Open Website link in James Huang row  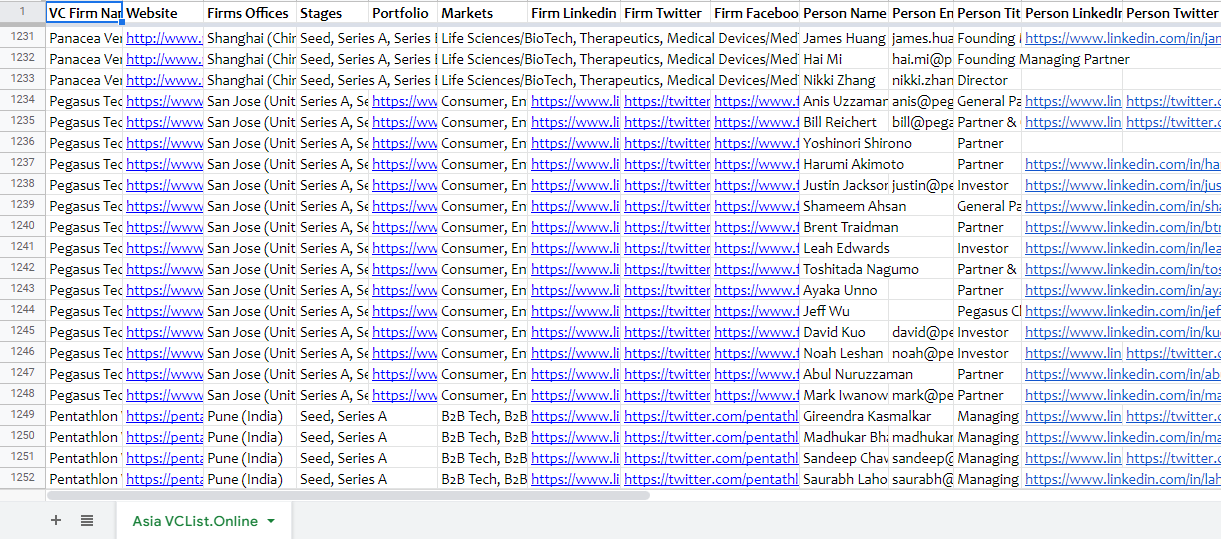coord(164,38)
